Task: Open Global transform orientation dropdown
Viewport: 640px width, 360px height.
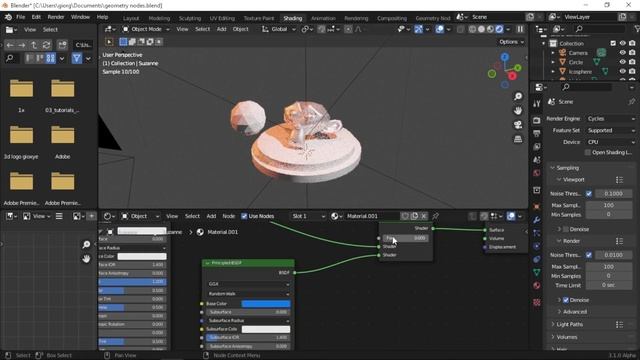Action: point(278,29)
